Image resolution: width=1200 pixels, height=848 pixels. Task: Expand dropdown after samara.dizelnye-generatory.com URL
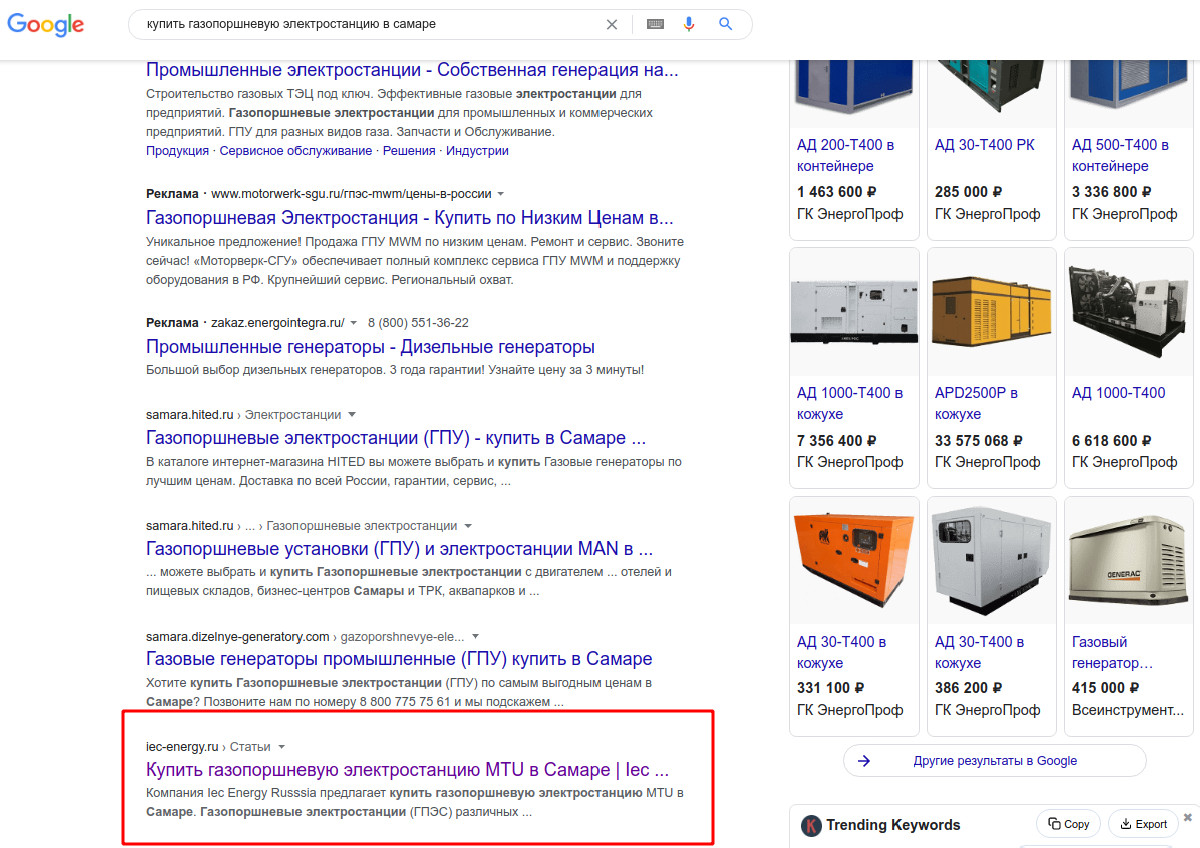point(475,636)
